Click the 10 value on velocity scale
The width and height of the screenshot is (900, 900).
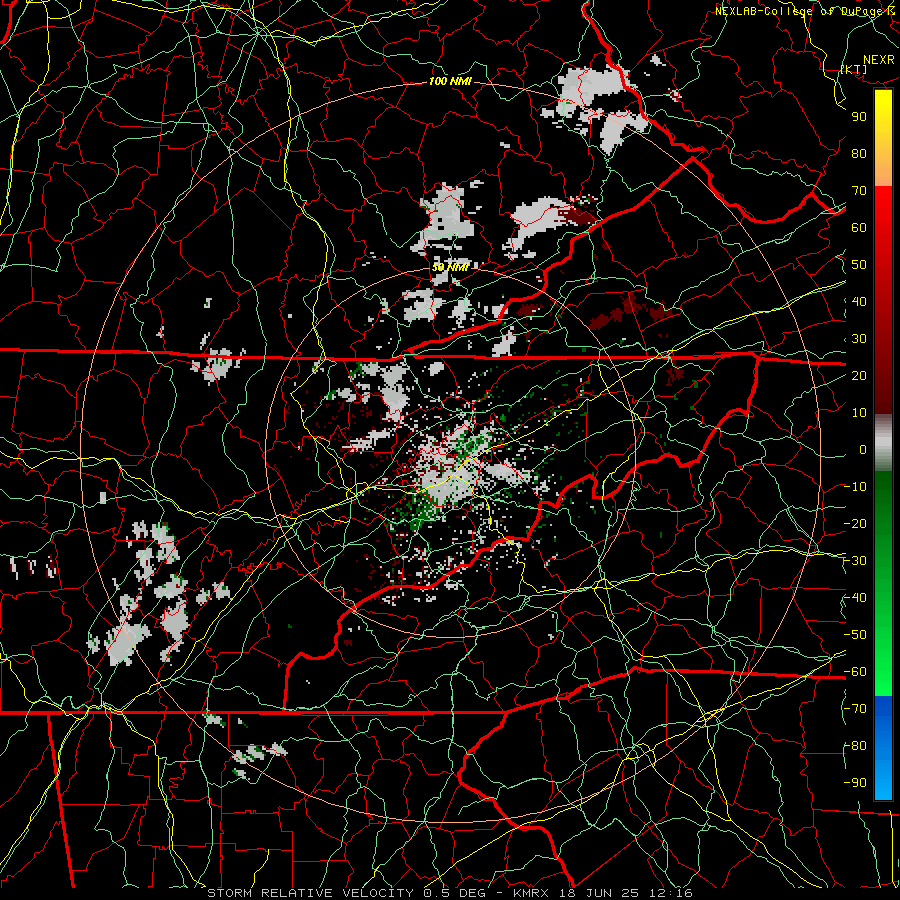(x=859, y=413)
